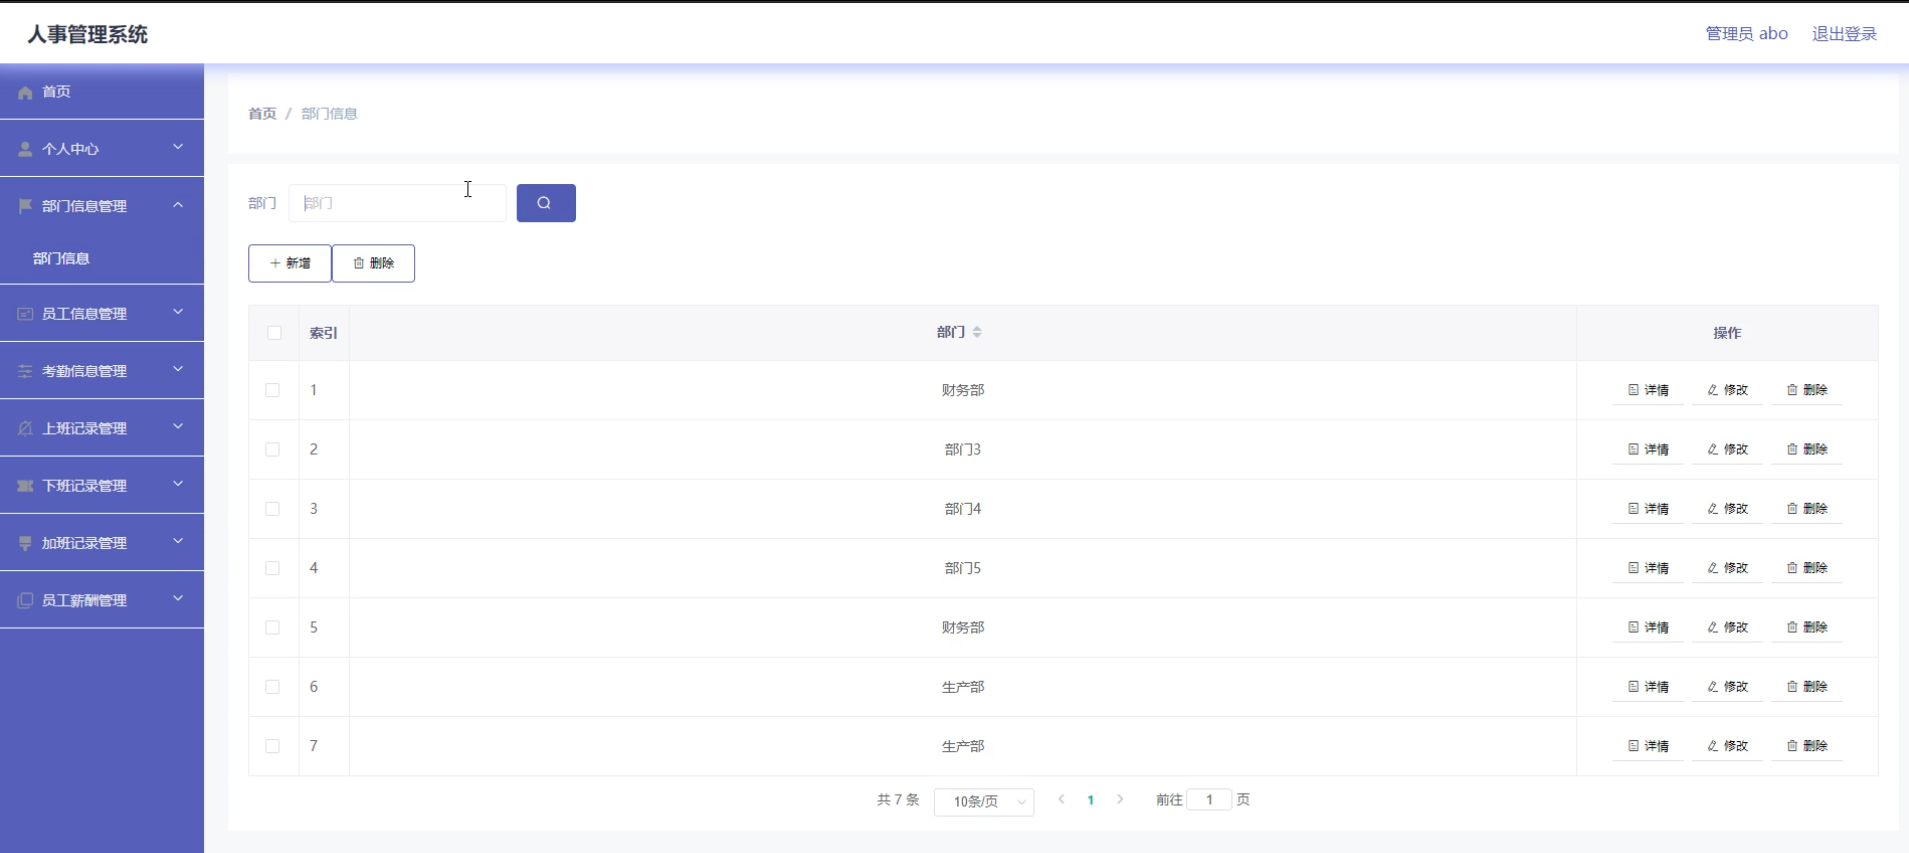Viewport: 1909px width, 853px height.
Task: Open 详情 for row 1 财务部
Action: pyautogui.click(x=1648, y=390)
